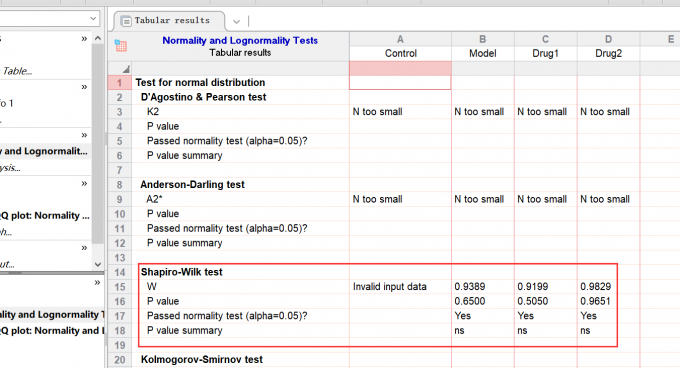Select row number 1 header

click(119, 82)
